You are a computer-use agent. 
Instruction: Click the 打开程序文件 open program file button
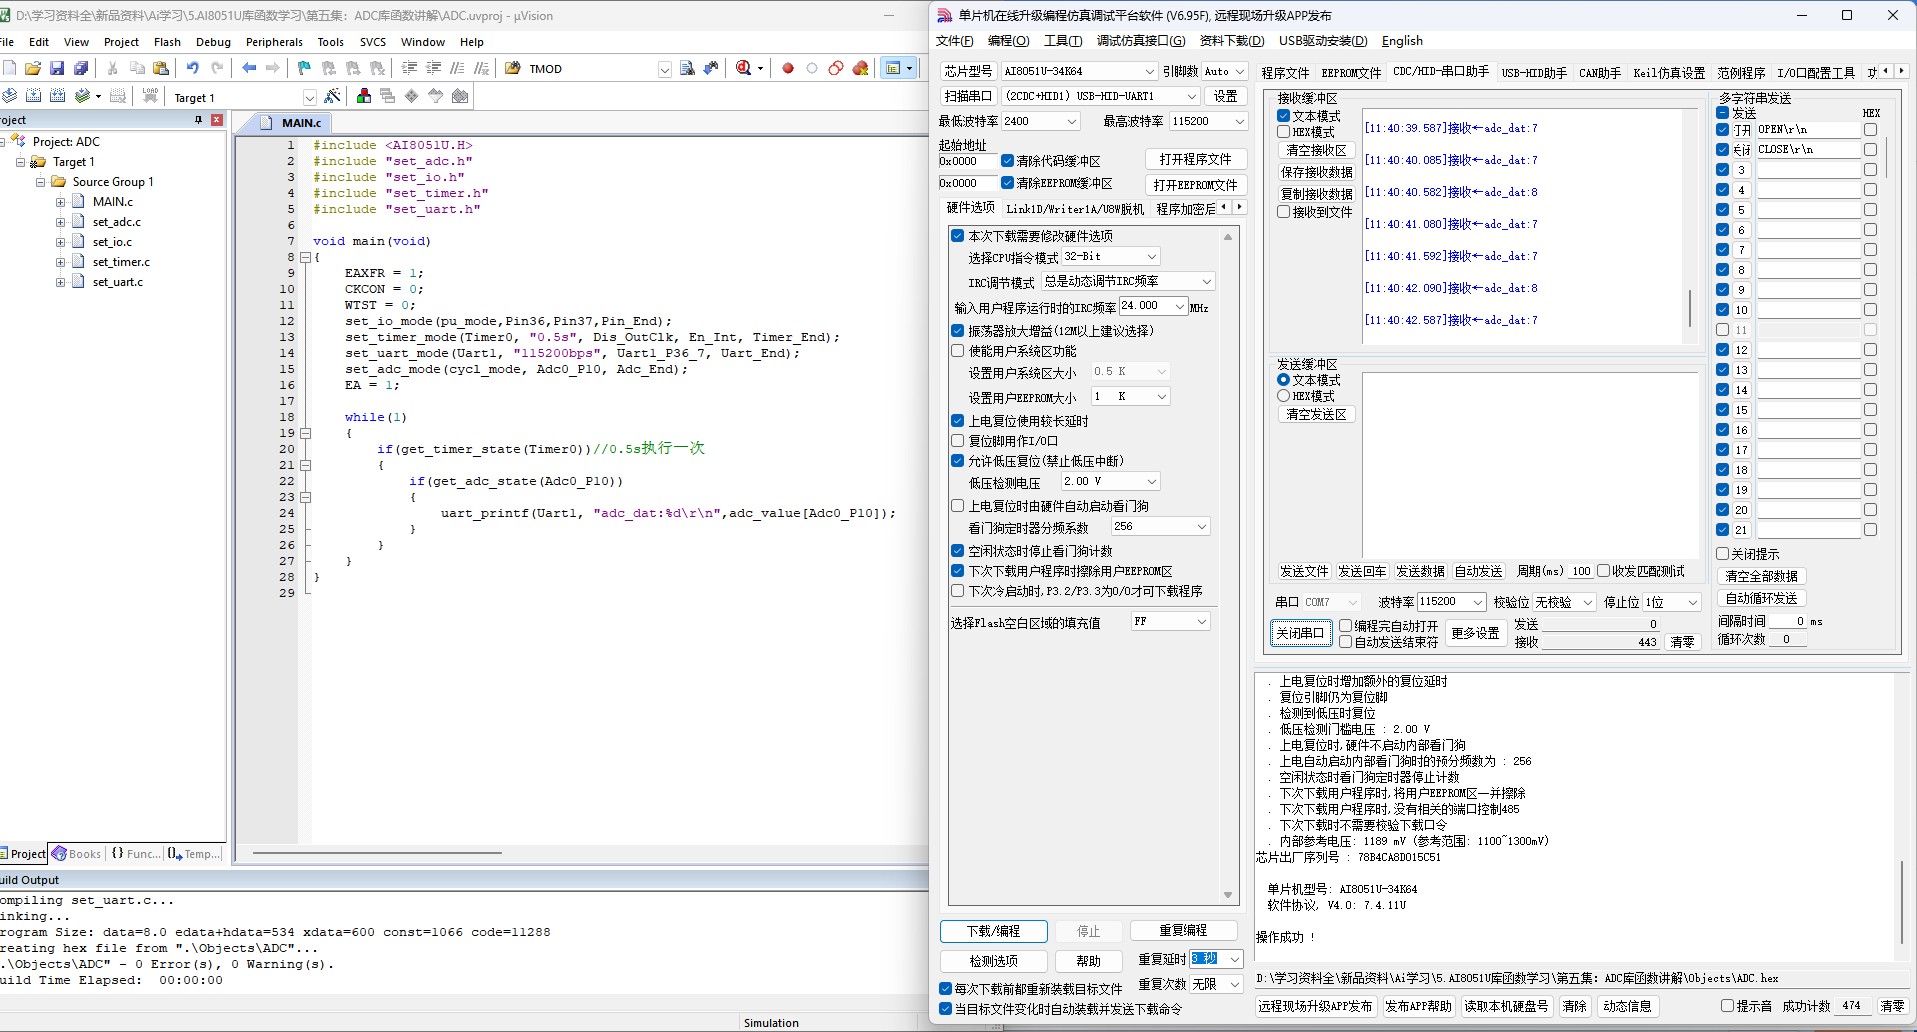click(x=1195, y=160)
